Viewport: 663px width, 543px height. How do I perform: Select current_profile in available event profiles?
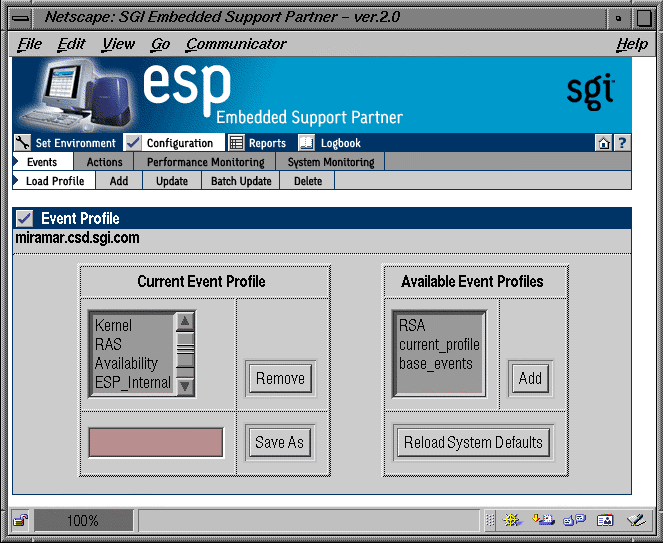(439, 344)
